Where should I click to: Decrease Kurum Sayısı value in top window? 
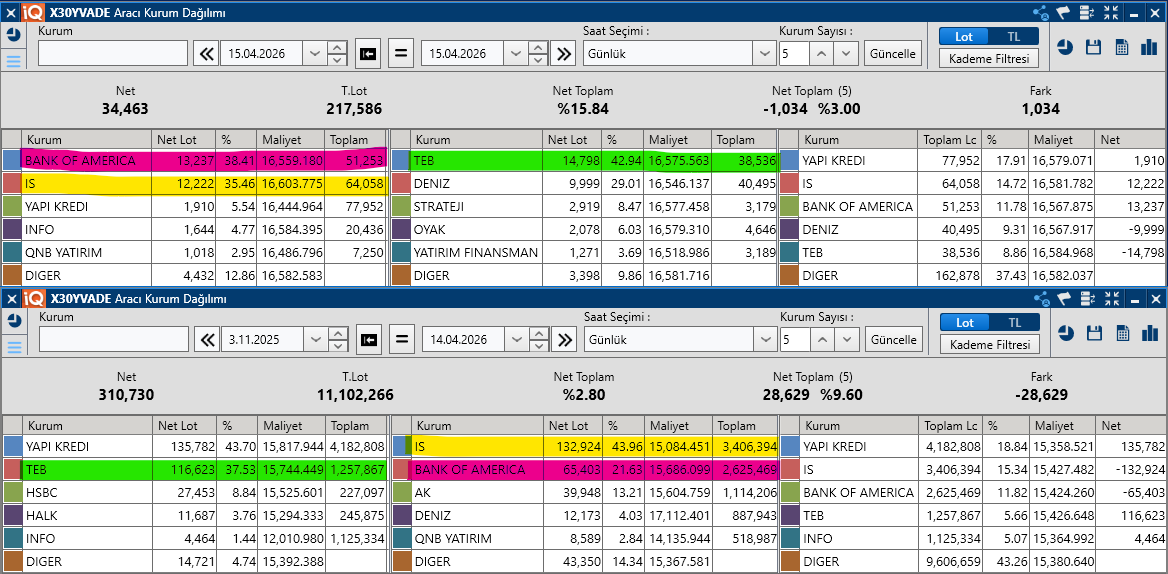845,54
